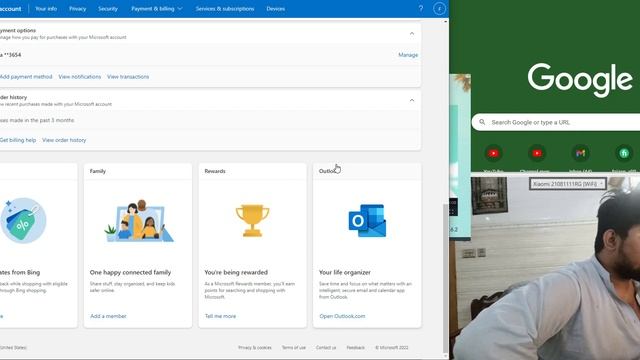Go to the Devices tab
Viewport: 640px width, 360px height.
(276, 9)
